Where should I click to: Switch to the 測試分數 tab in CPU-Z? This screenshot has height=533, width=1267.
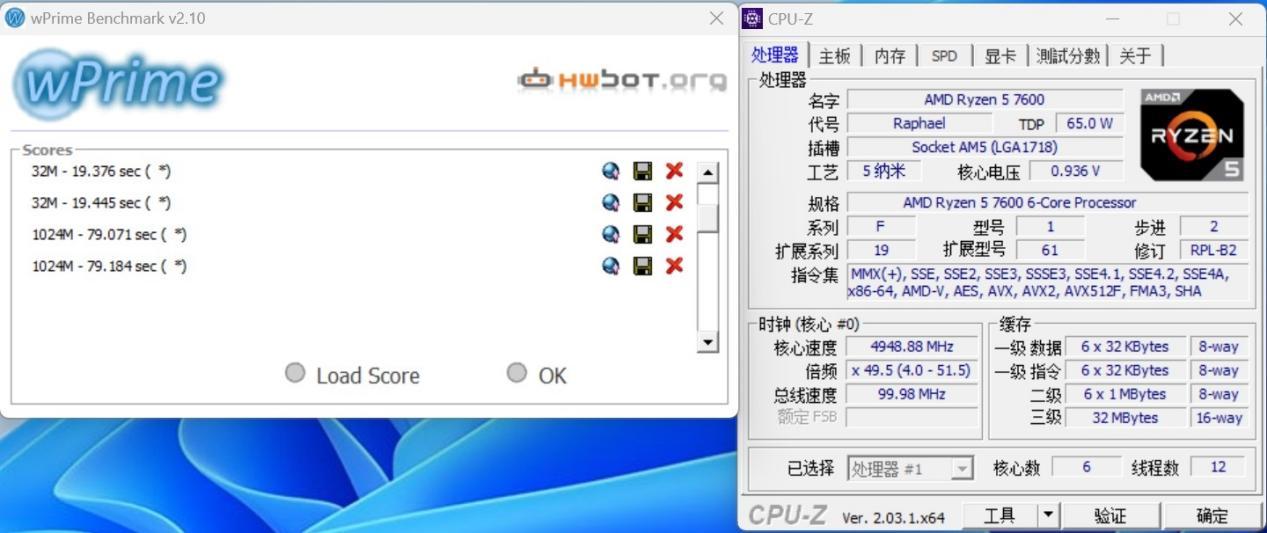coord(1068,56)
